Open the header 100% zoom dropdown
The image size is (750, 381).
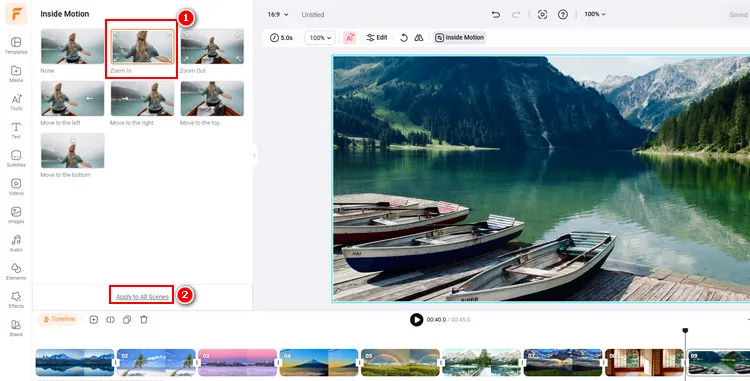click(595, 14)
